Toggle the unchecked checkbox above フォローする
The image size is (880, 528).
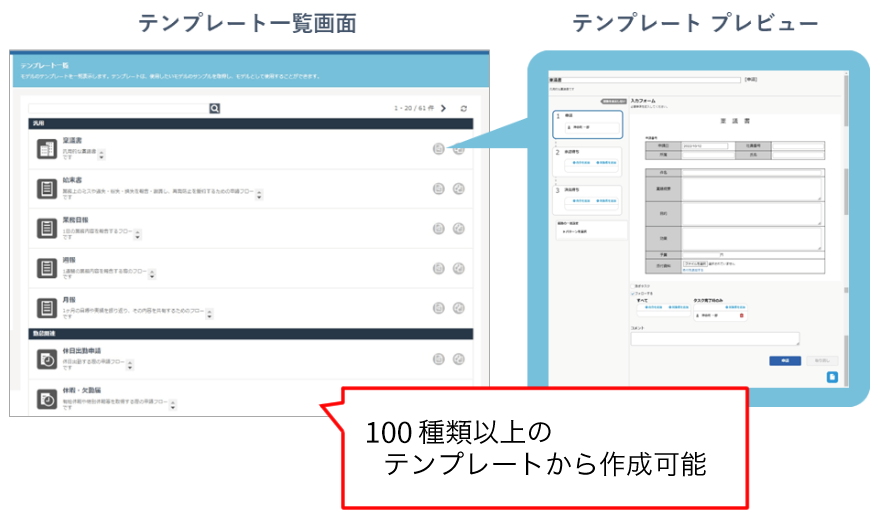(x=633, y=286)
